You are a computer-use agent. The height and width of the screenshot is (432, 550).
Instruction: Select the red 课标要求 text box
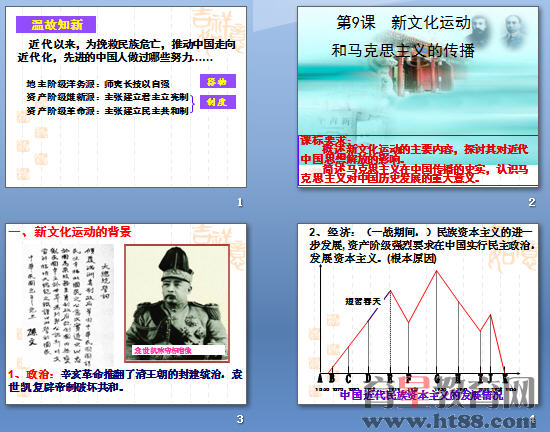(x=418, y=160)
